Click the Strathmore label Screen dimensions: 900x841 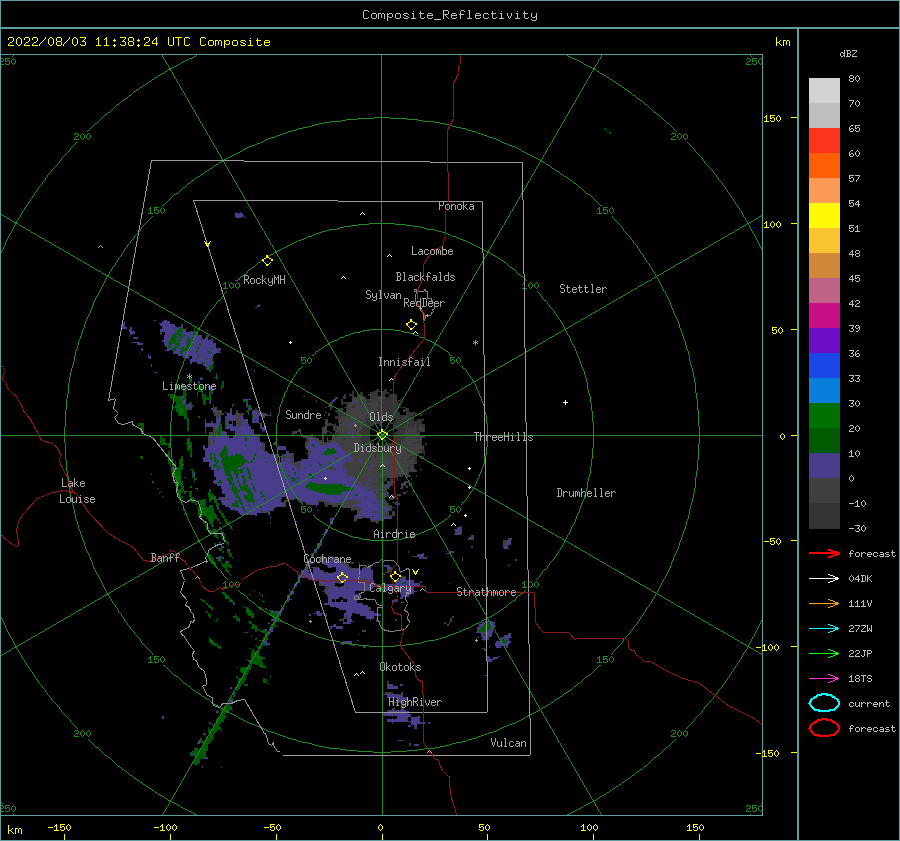pyautogui.click(x=486, y=592)
